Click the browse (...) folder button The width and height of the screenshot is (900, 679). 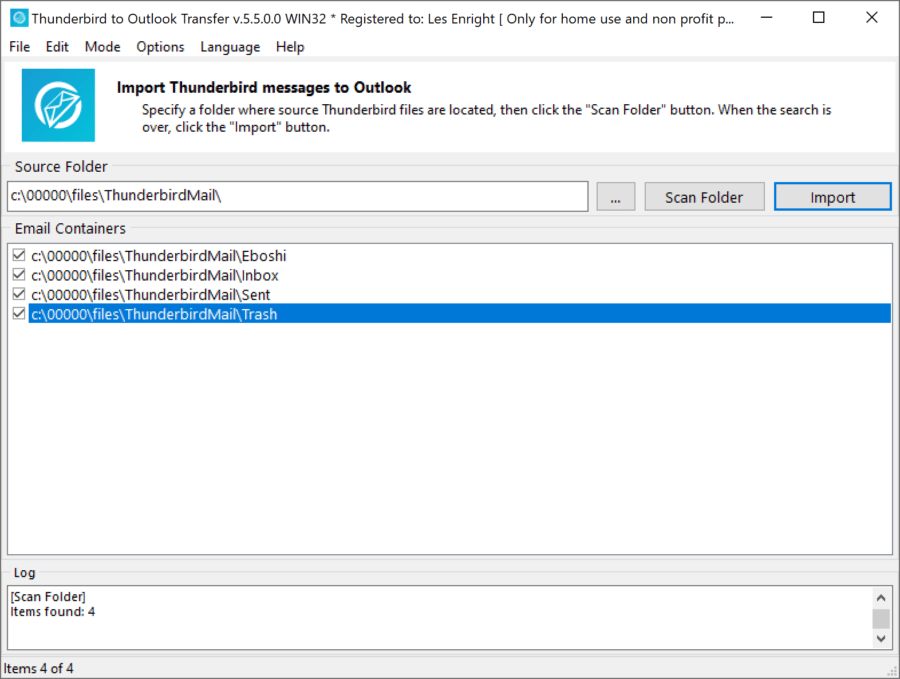pyautogui.click(x=615, y=197)
